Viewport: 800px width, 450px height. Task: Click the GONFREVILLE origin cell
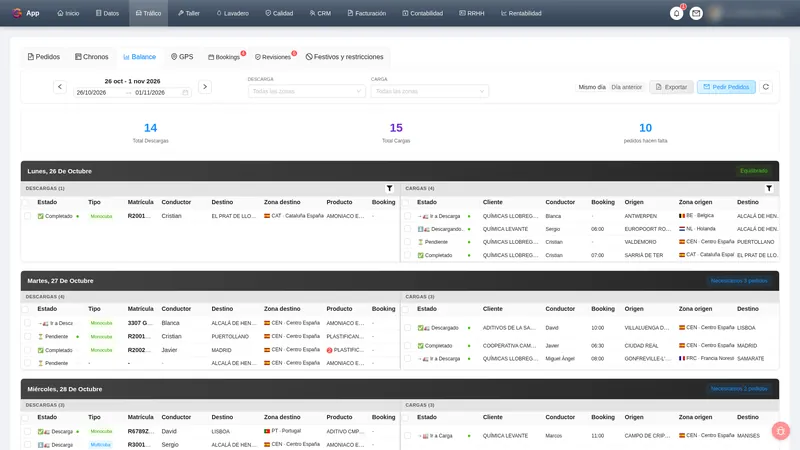click(648, 359)
